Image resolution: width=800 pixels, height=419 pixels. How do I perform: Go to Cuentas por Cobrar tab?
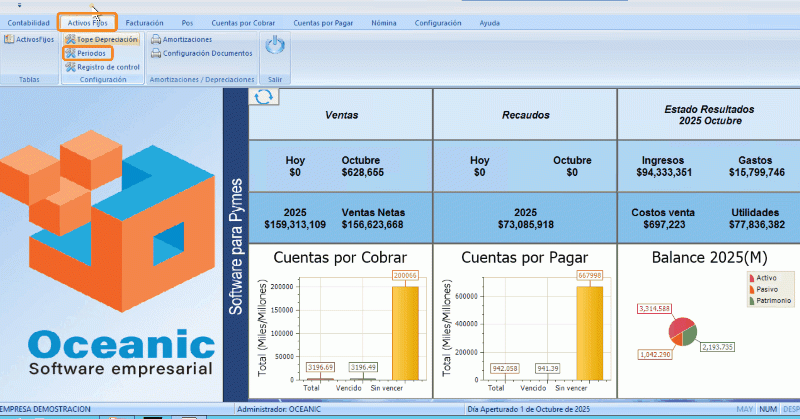(x=242, y=22)
